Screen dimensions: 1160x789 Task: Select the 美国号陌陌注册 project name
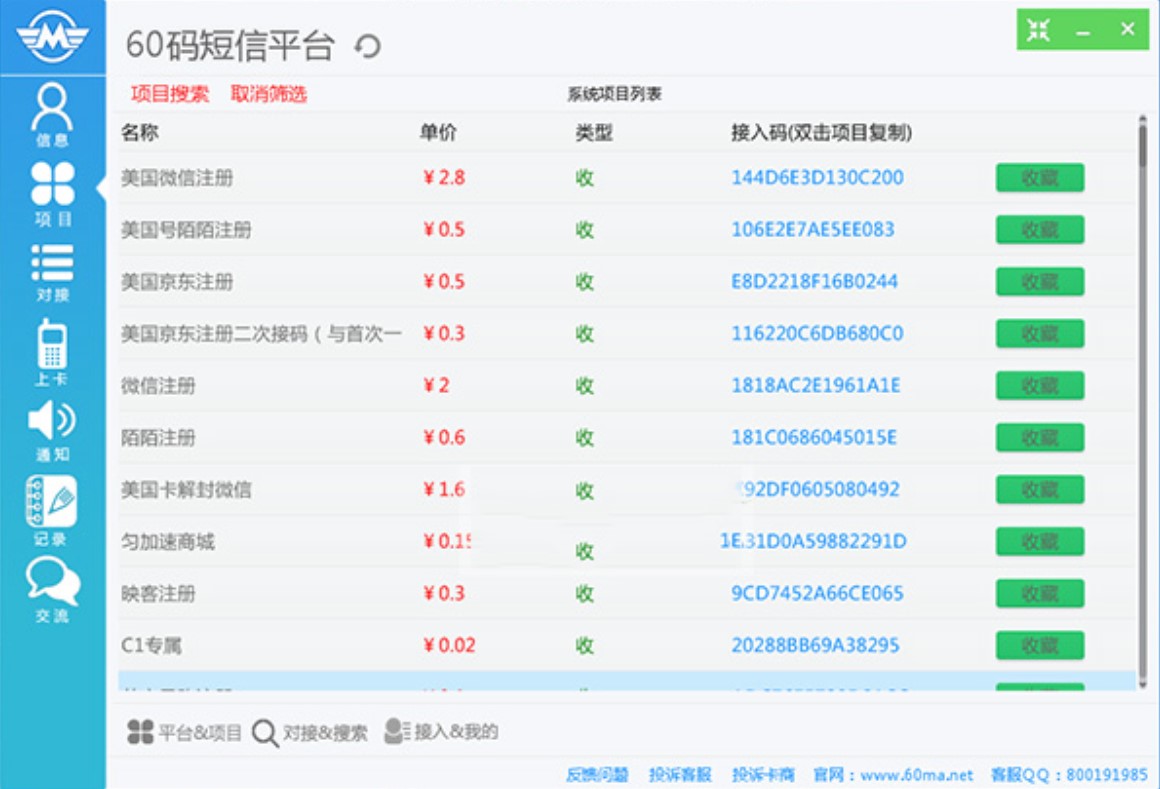186,230
